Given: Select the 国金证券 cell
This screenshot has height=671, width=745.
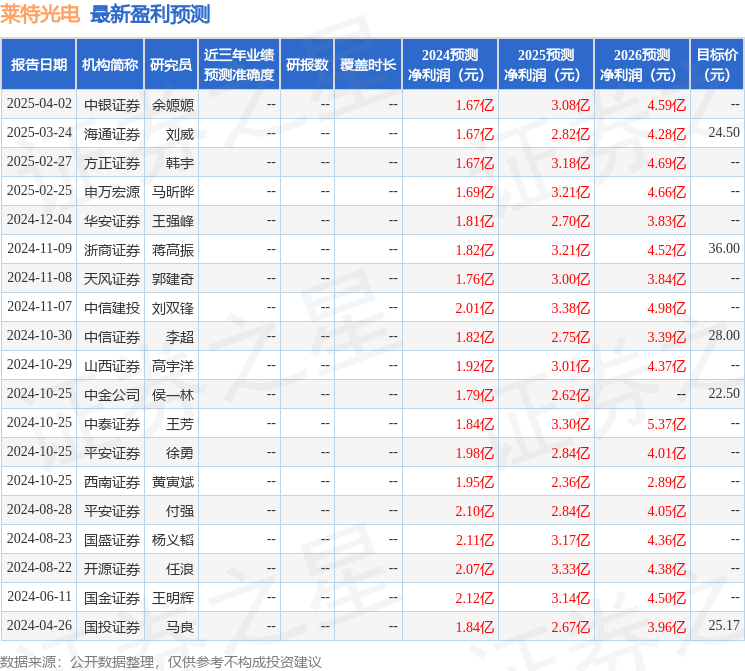Looking at the screenshot, I should pos(112,598).
